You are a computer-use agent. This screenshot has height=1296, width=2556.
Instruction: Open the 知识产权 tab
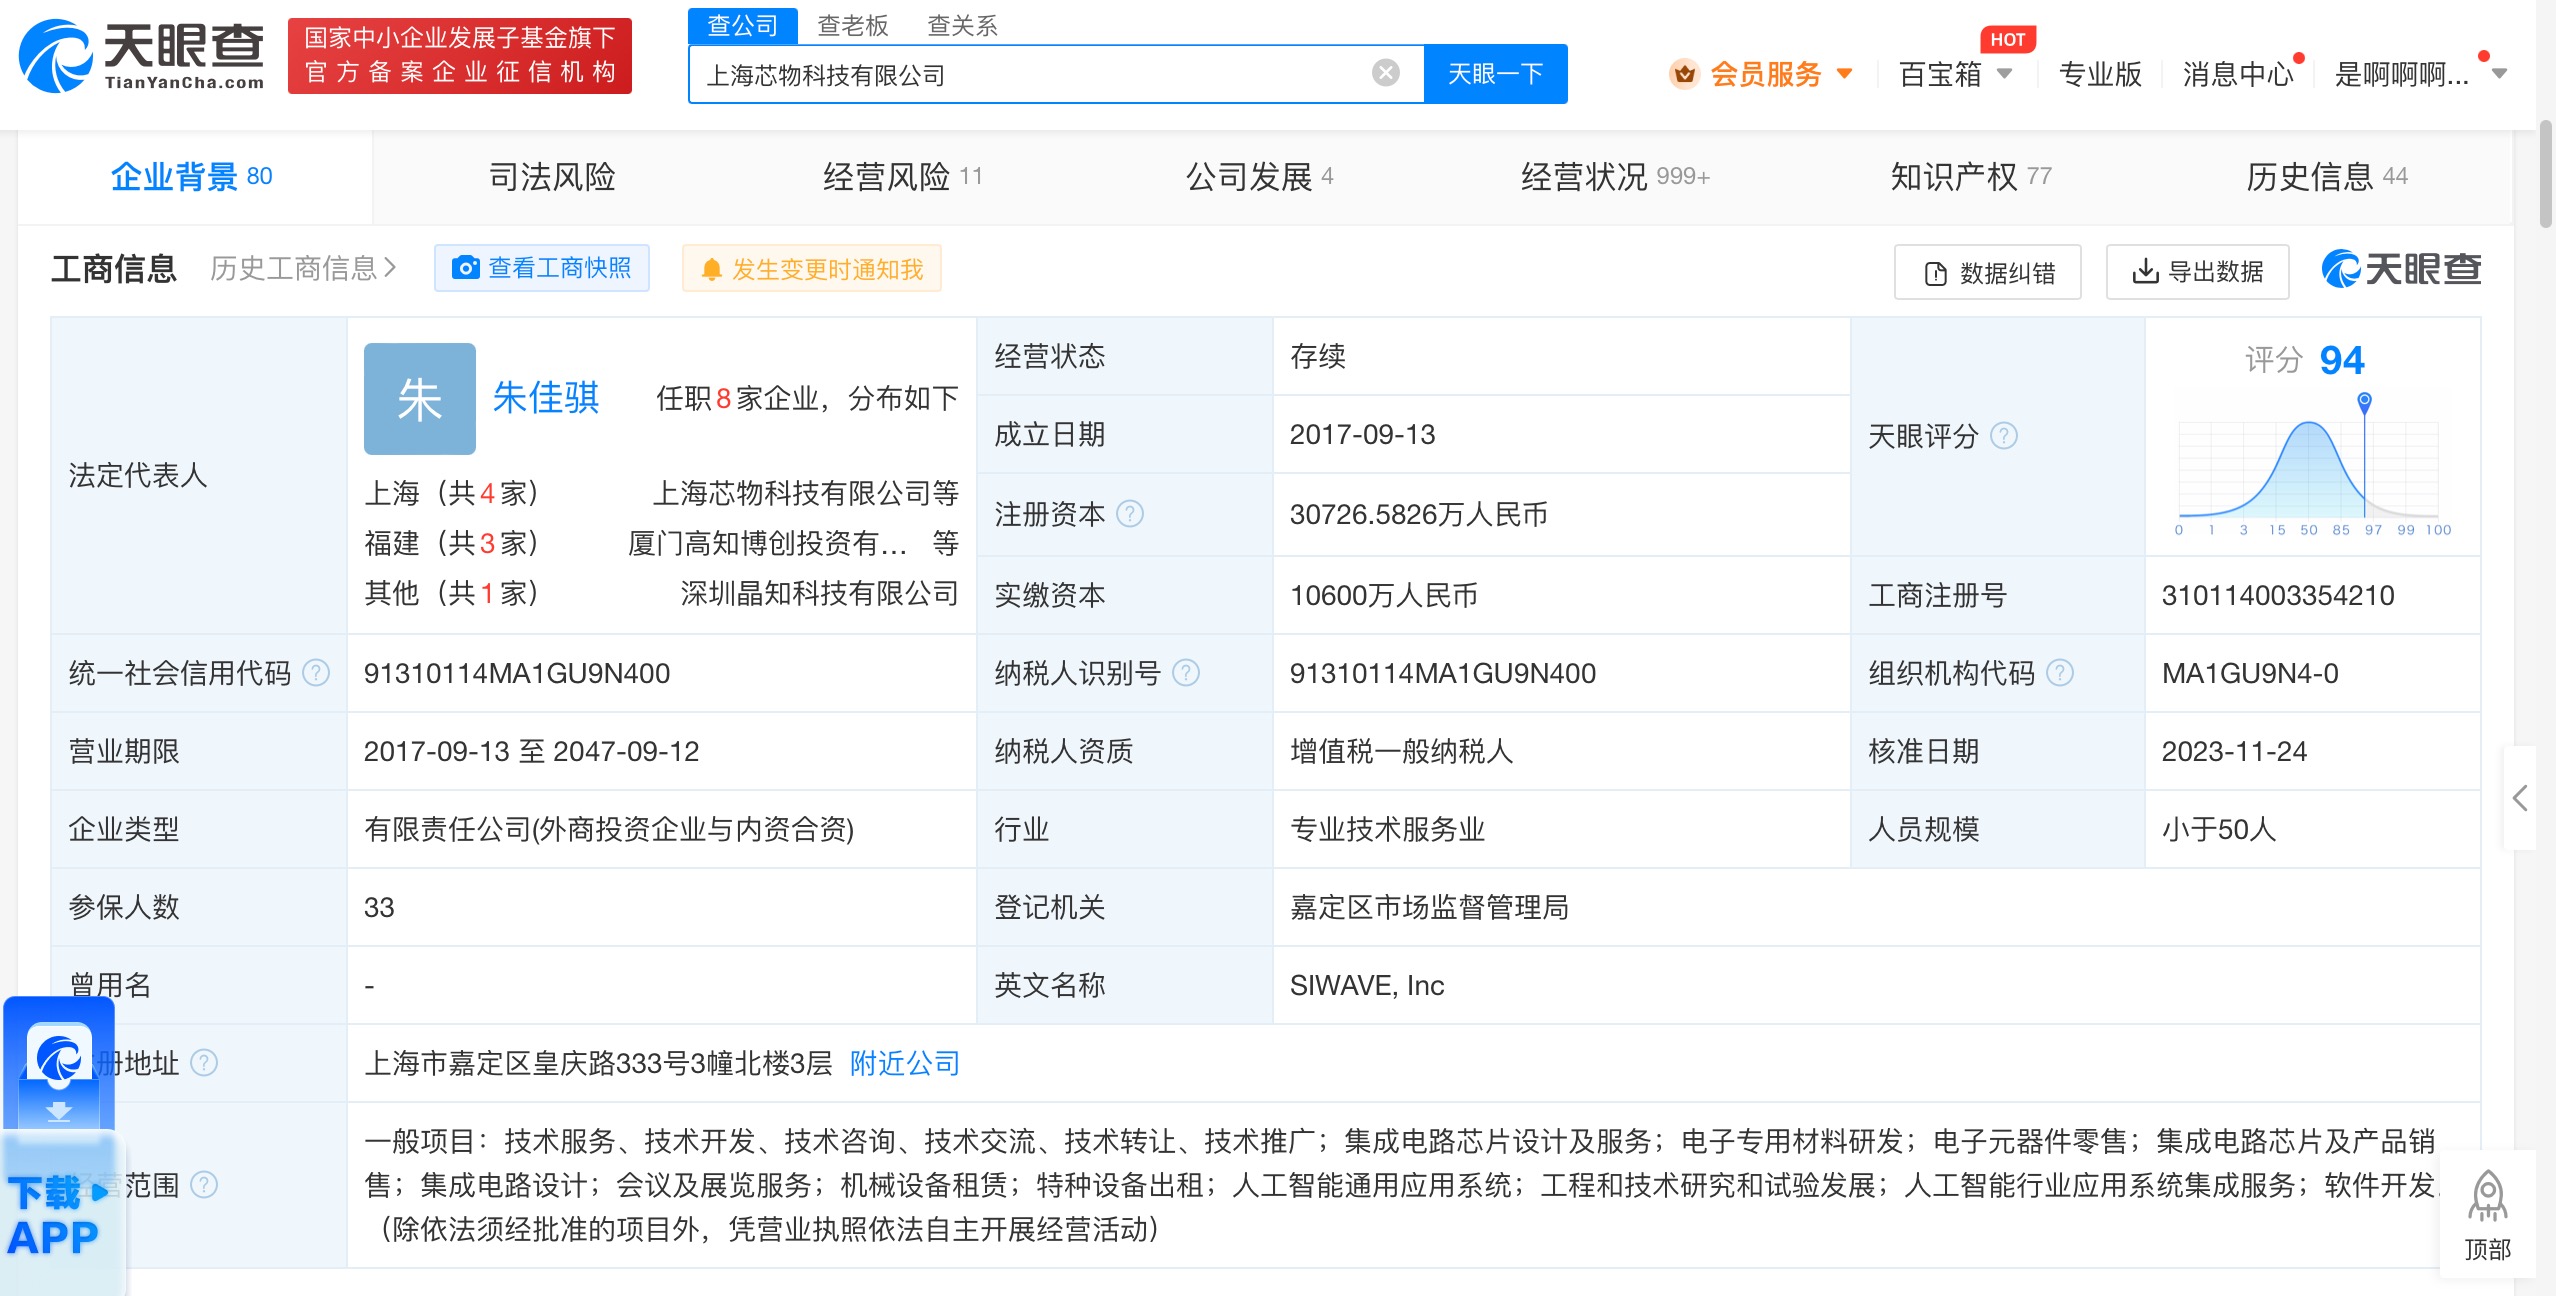[1971, 177]
